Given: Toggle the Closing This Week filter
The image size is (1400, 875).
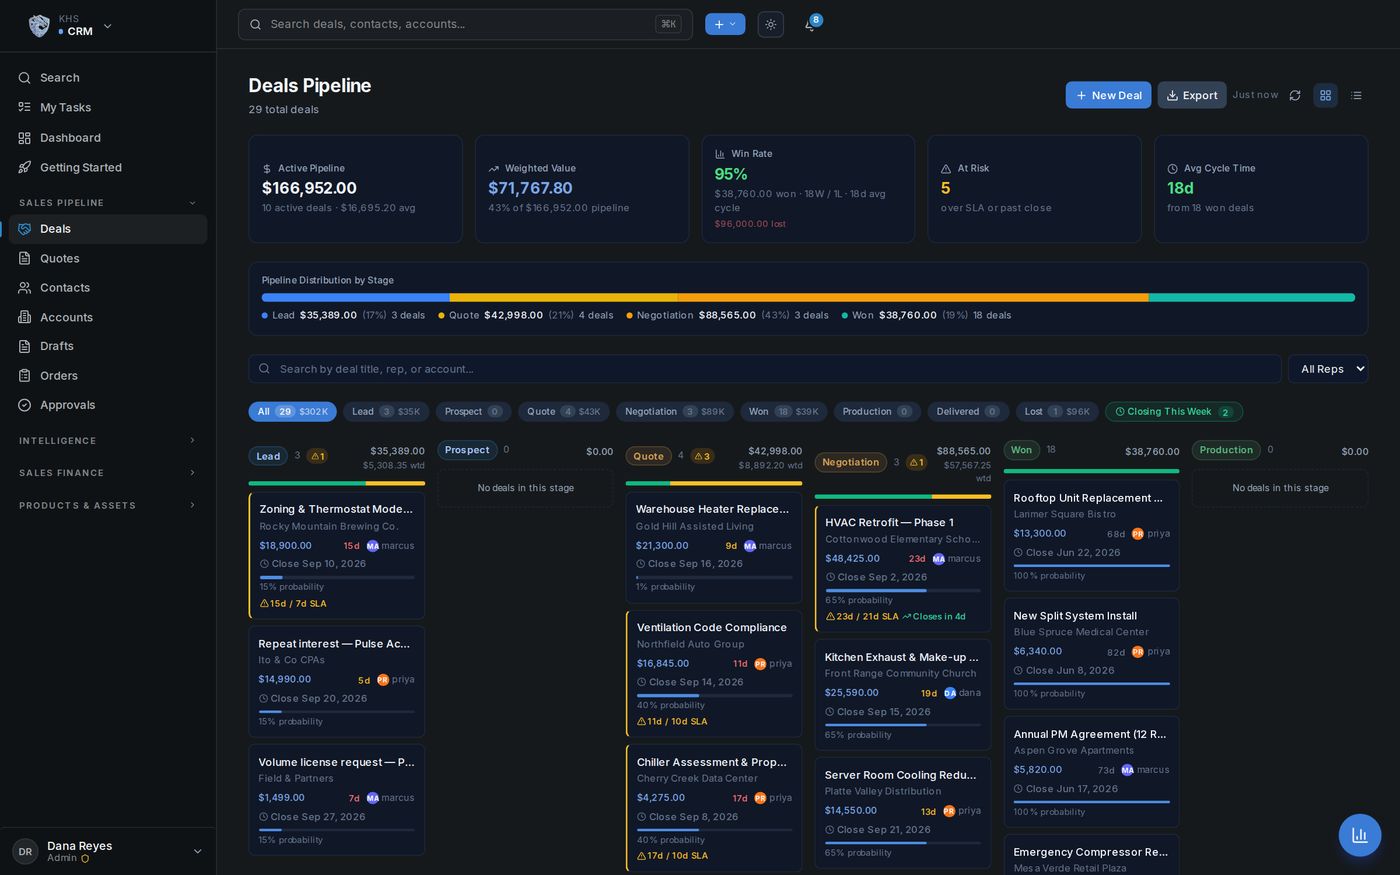Looking at the screenshot, I should pyautogui.click(x=1174, y=412).
